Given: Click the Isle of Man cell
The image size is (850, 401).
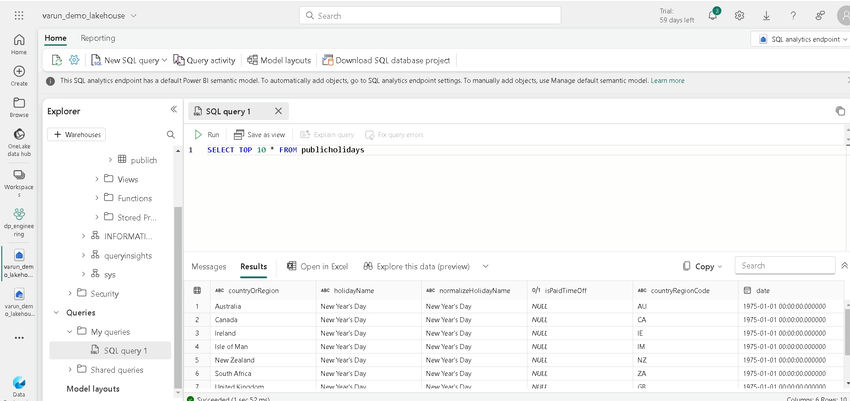Looking at the screenshot, I should pyautogui.click(x=262, y=346).
